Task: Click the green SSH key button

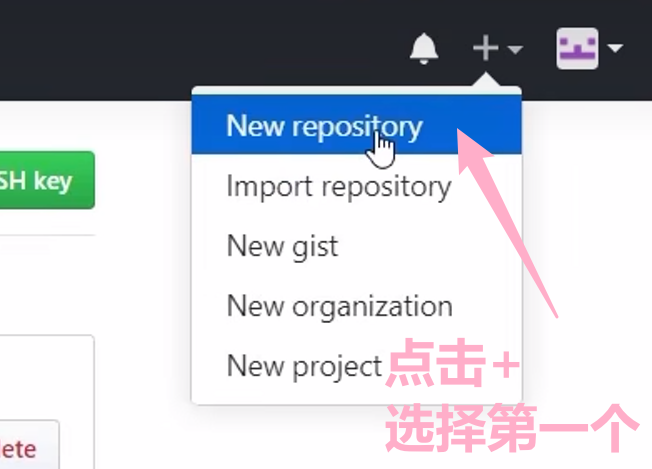Action: click(47, 180)
